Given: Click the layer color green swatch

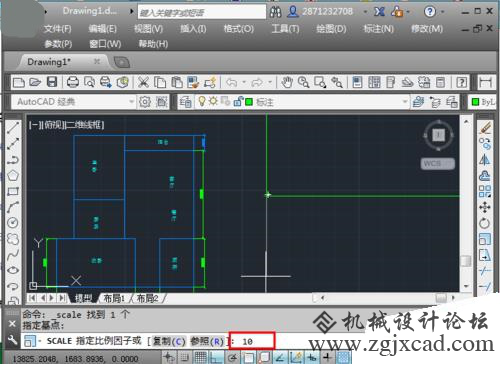Looking at the screenshot, I should click(x=249, y=102).
